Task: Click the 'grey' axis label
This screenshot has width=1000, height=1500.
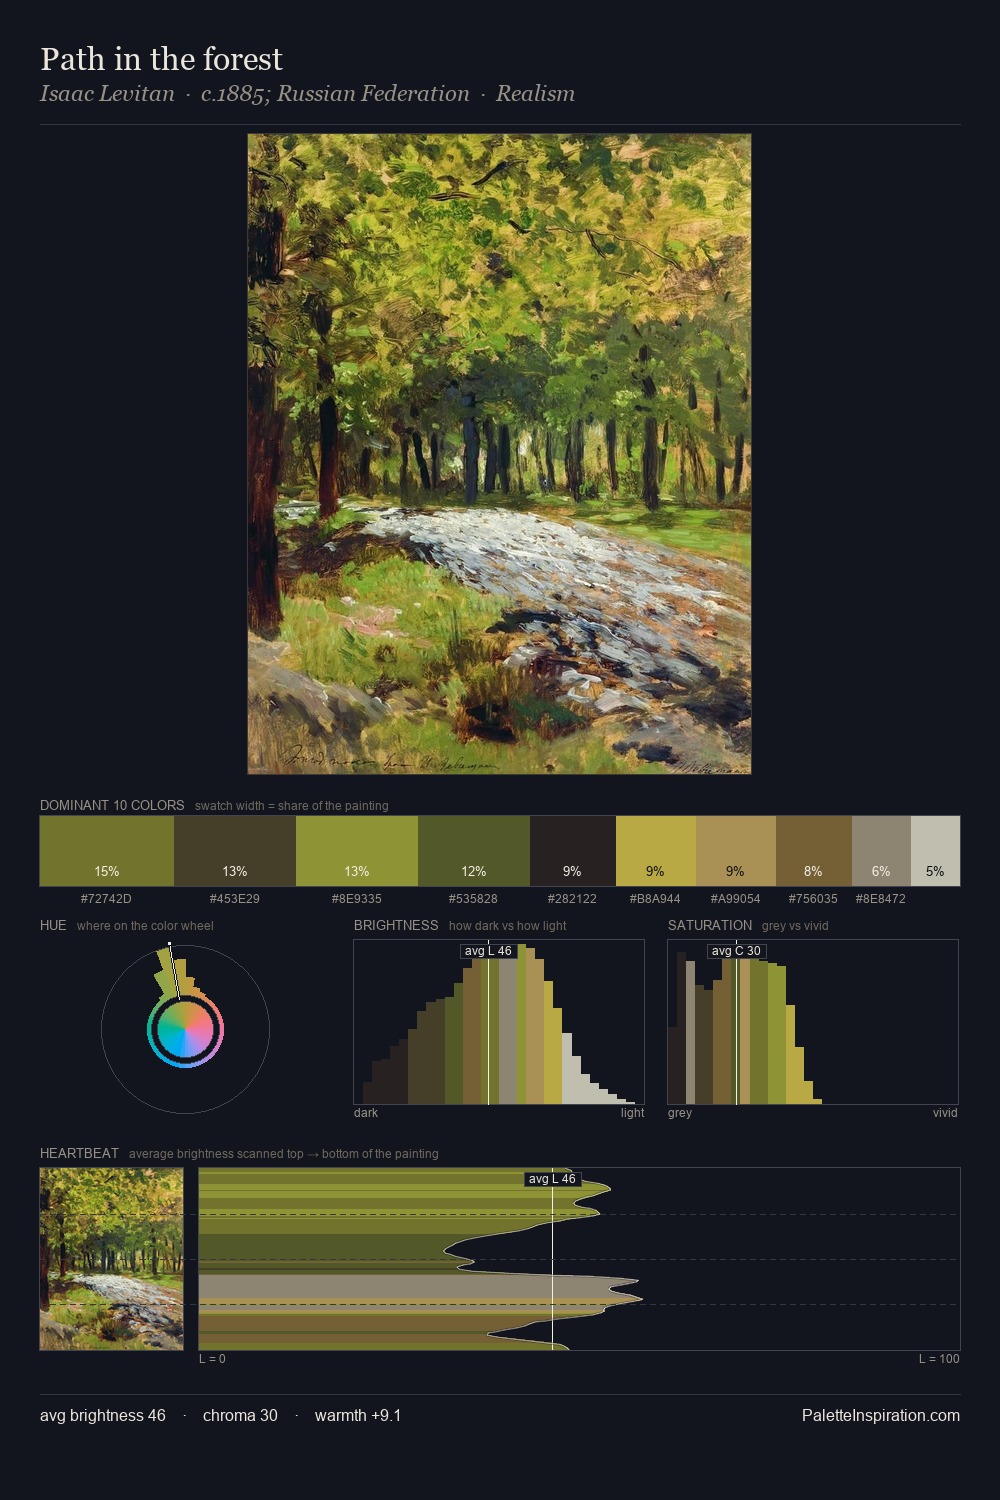Action: click(680, 1113)
